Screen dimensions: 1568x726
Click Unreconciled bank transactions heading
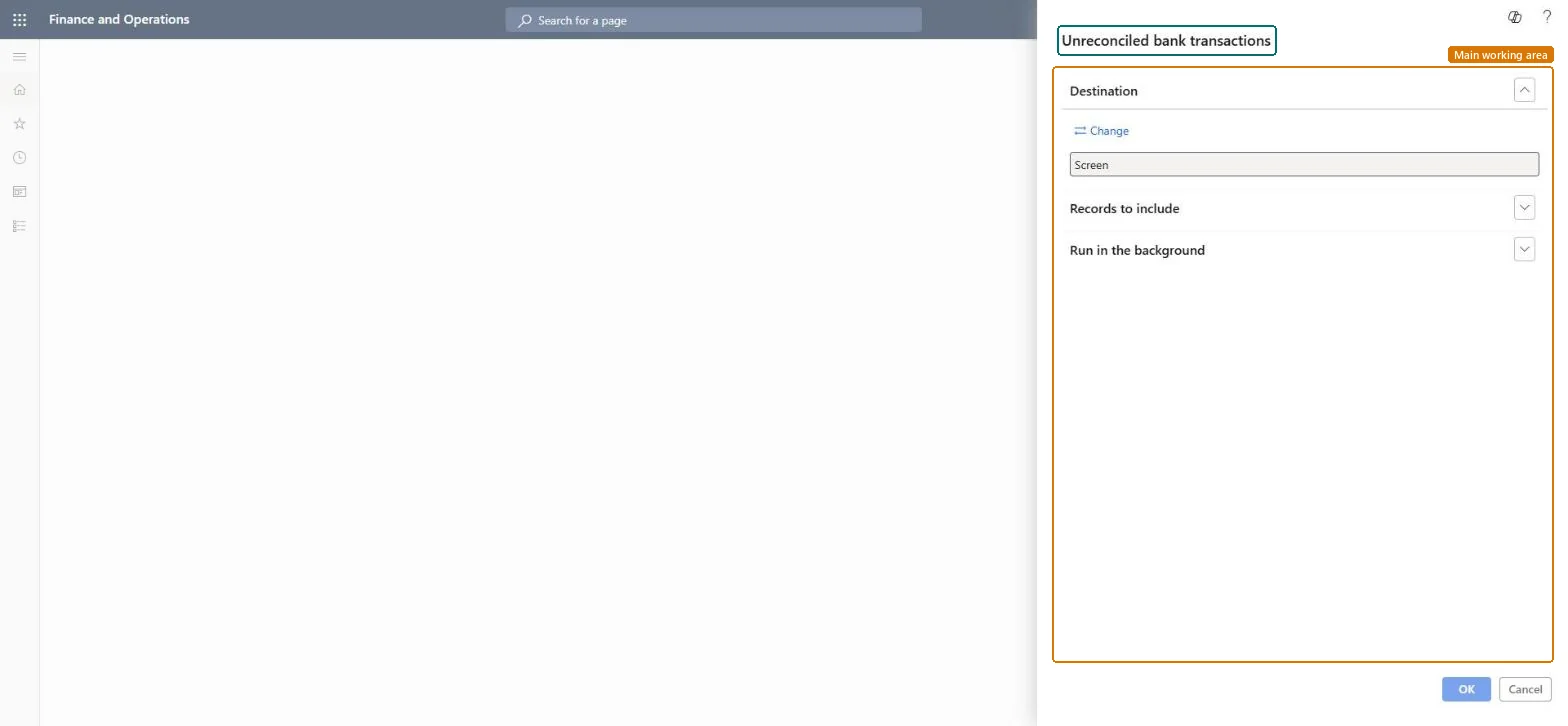tap(1166, 41)
